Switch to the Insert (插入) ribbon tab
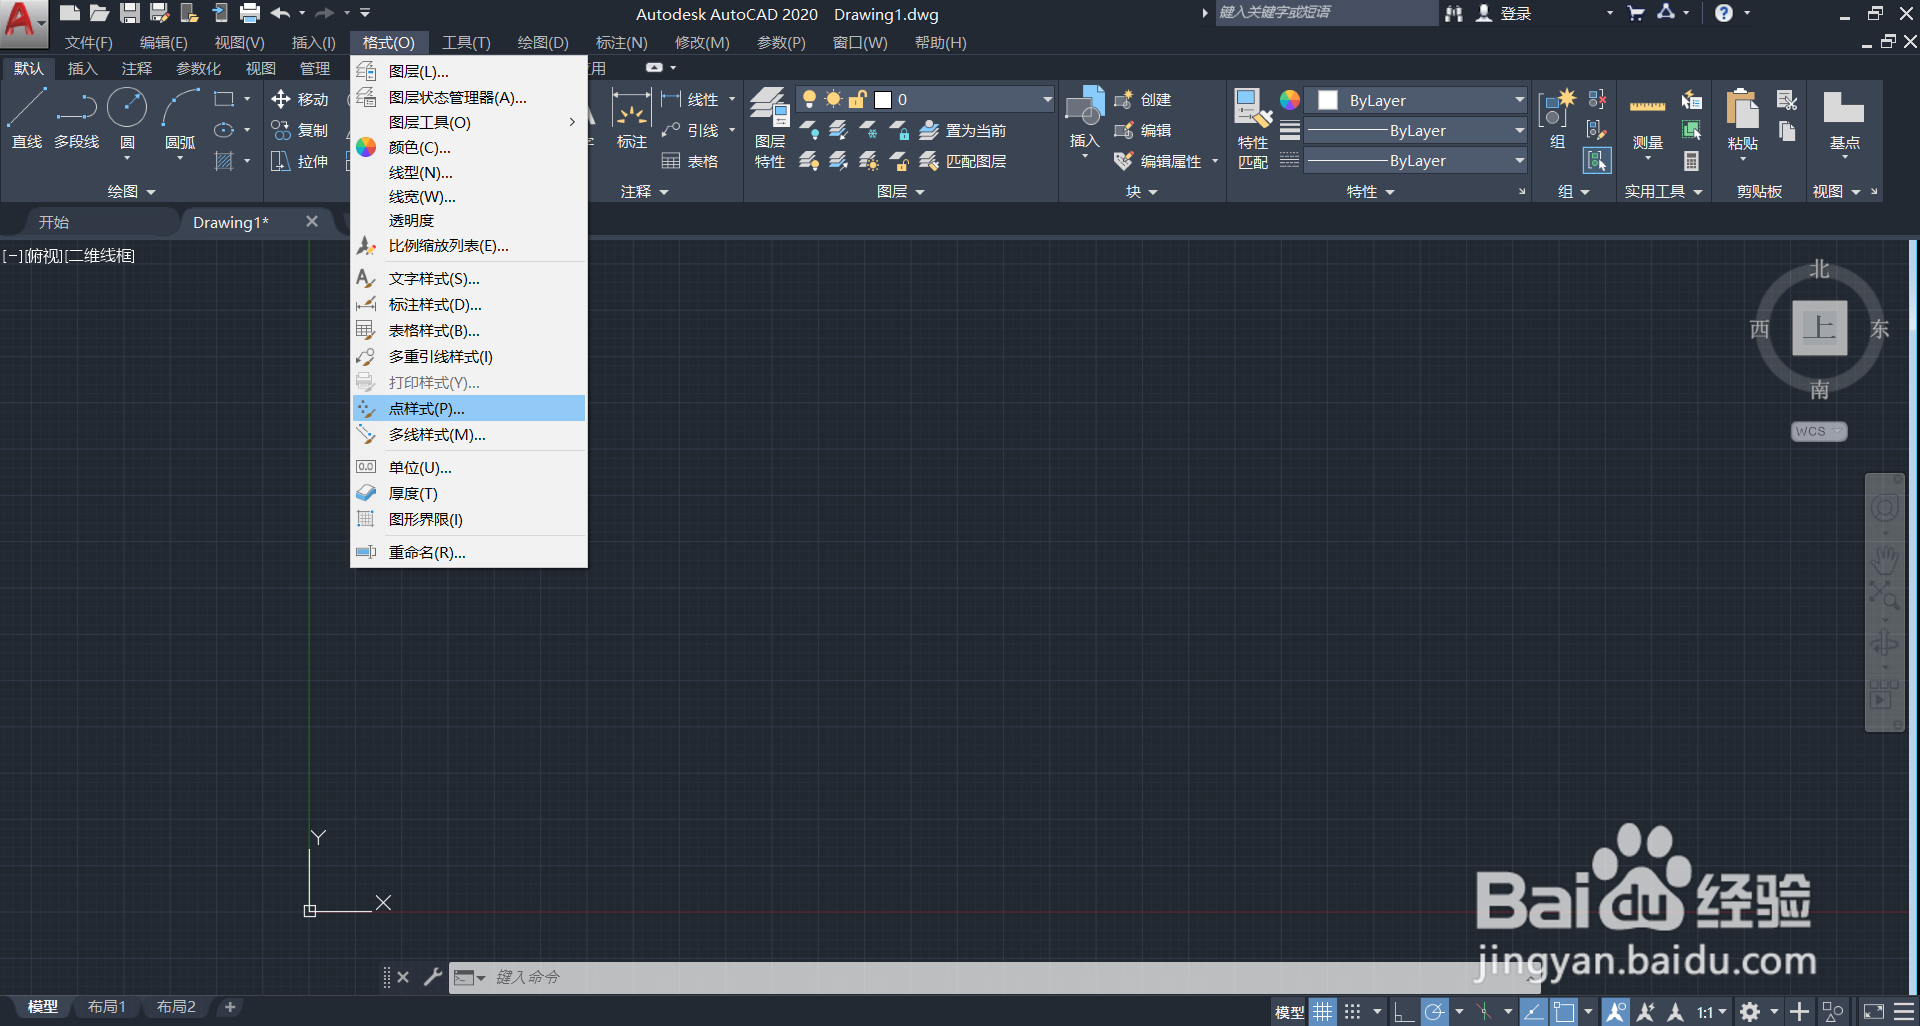 coord(82,68)
